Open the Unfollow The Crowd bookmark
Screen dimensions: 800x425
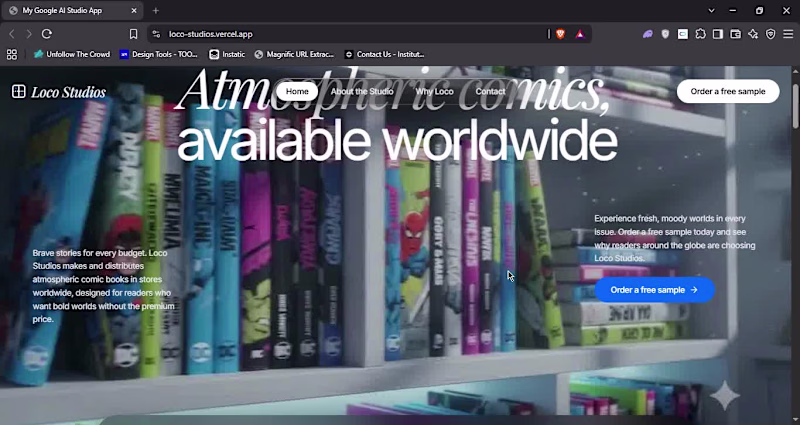[72, 54]
